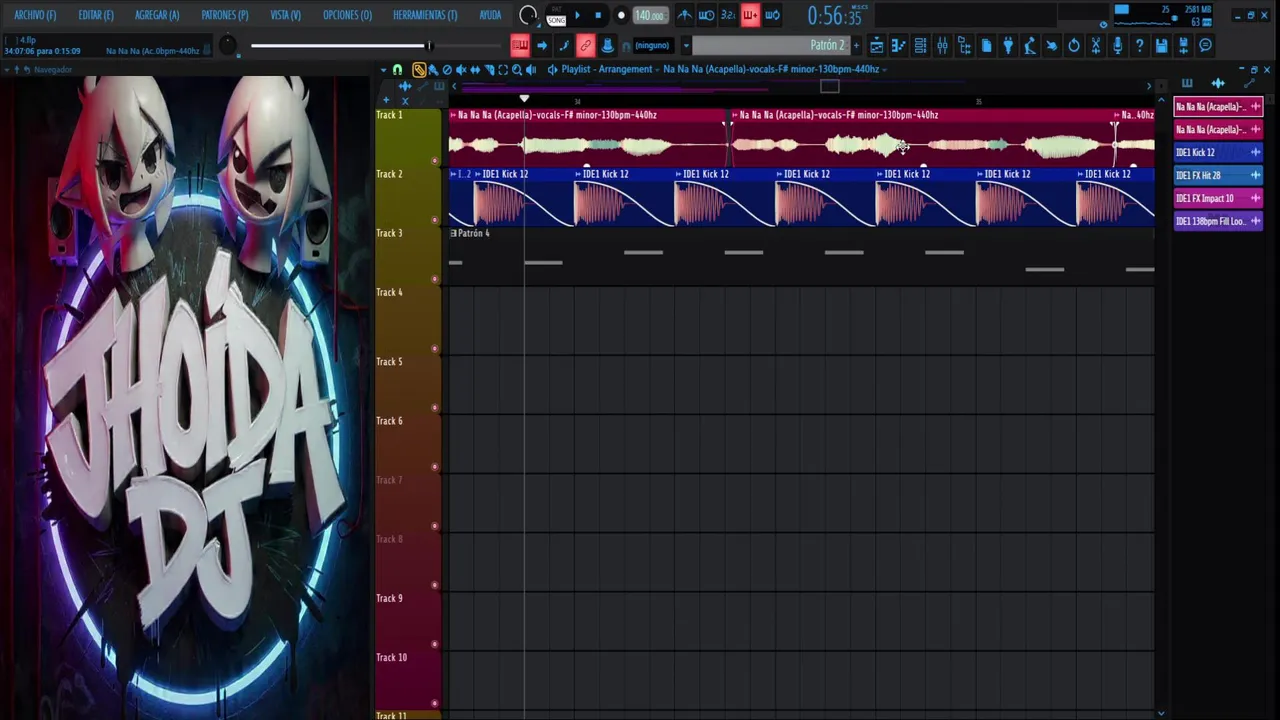Toggle PAT/SONG playback mode
Image resolution: width=1280 pixels, height=720 pixels.
coord(556,16)
